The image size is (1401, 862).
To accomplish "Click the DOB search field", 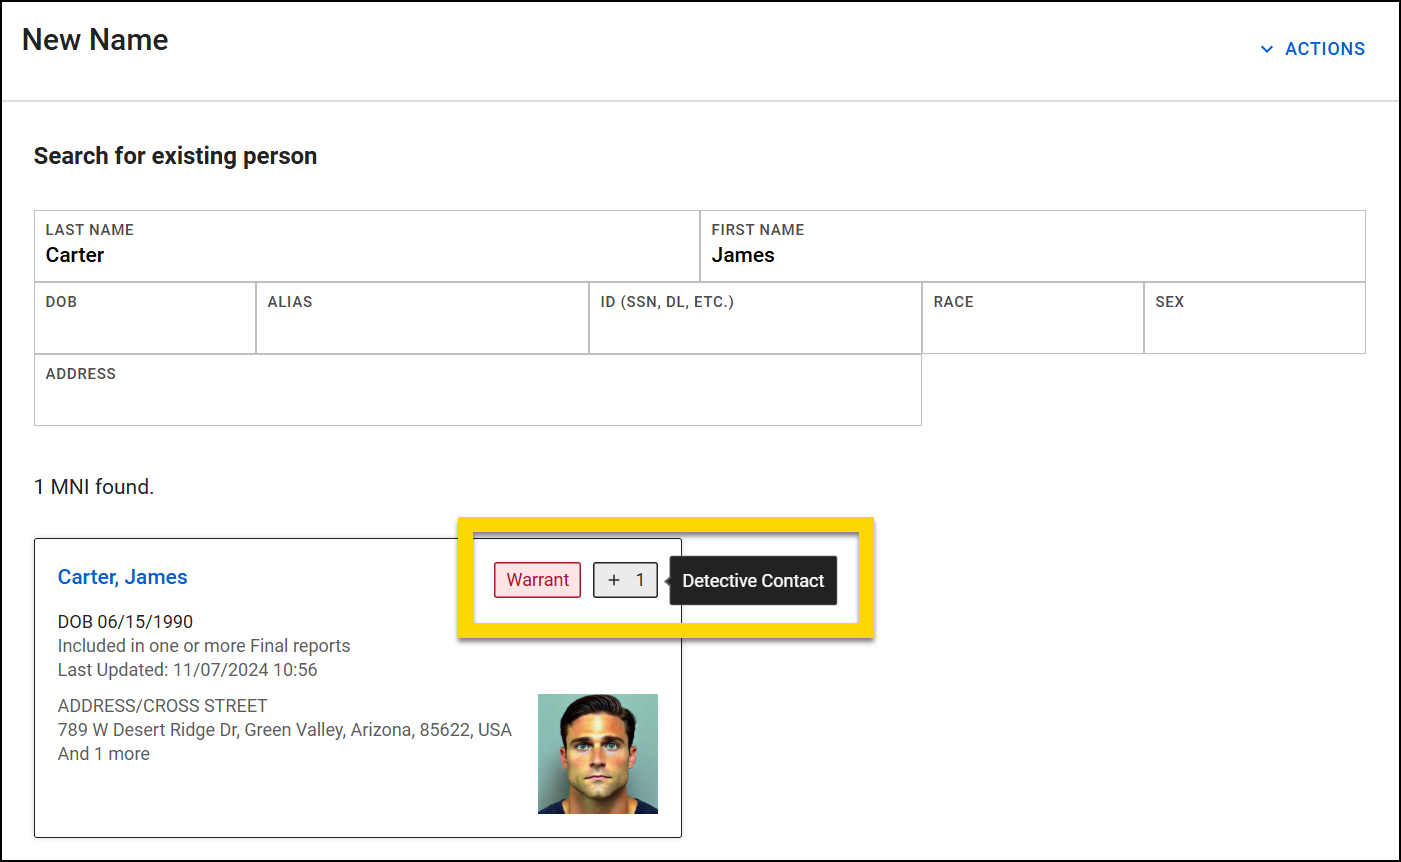I will click(x=144, y=318).
